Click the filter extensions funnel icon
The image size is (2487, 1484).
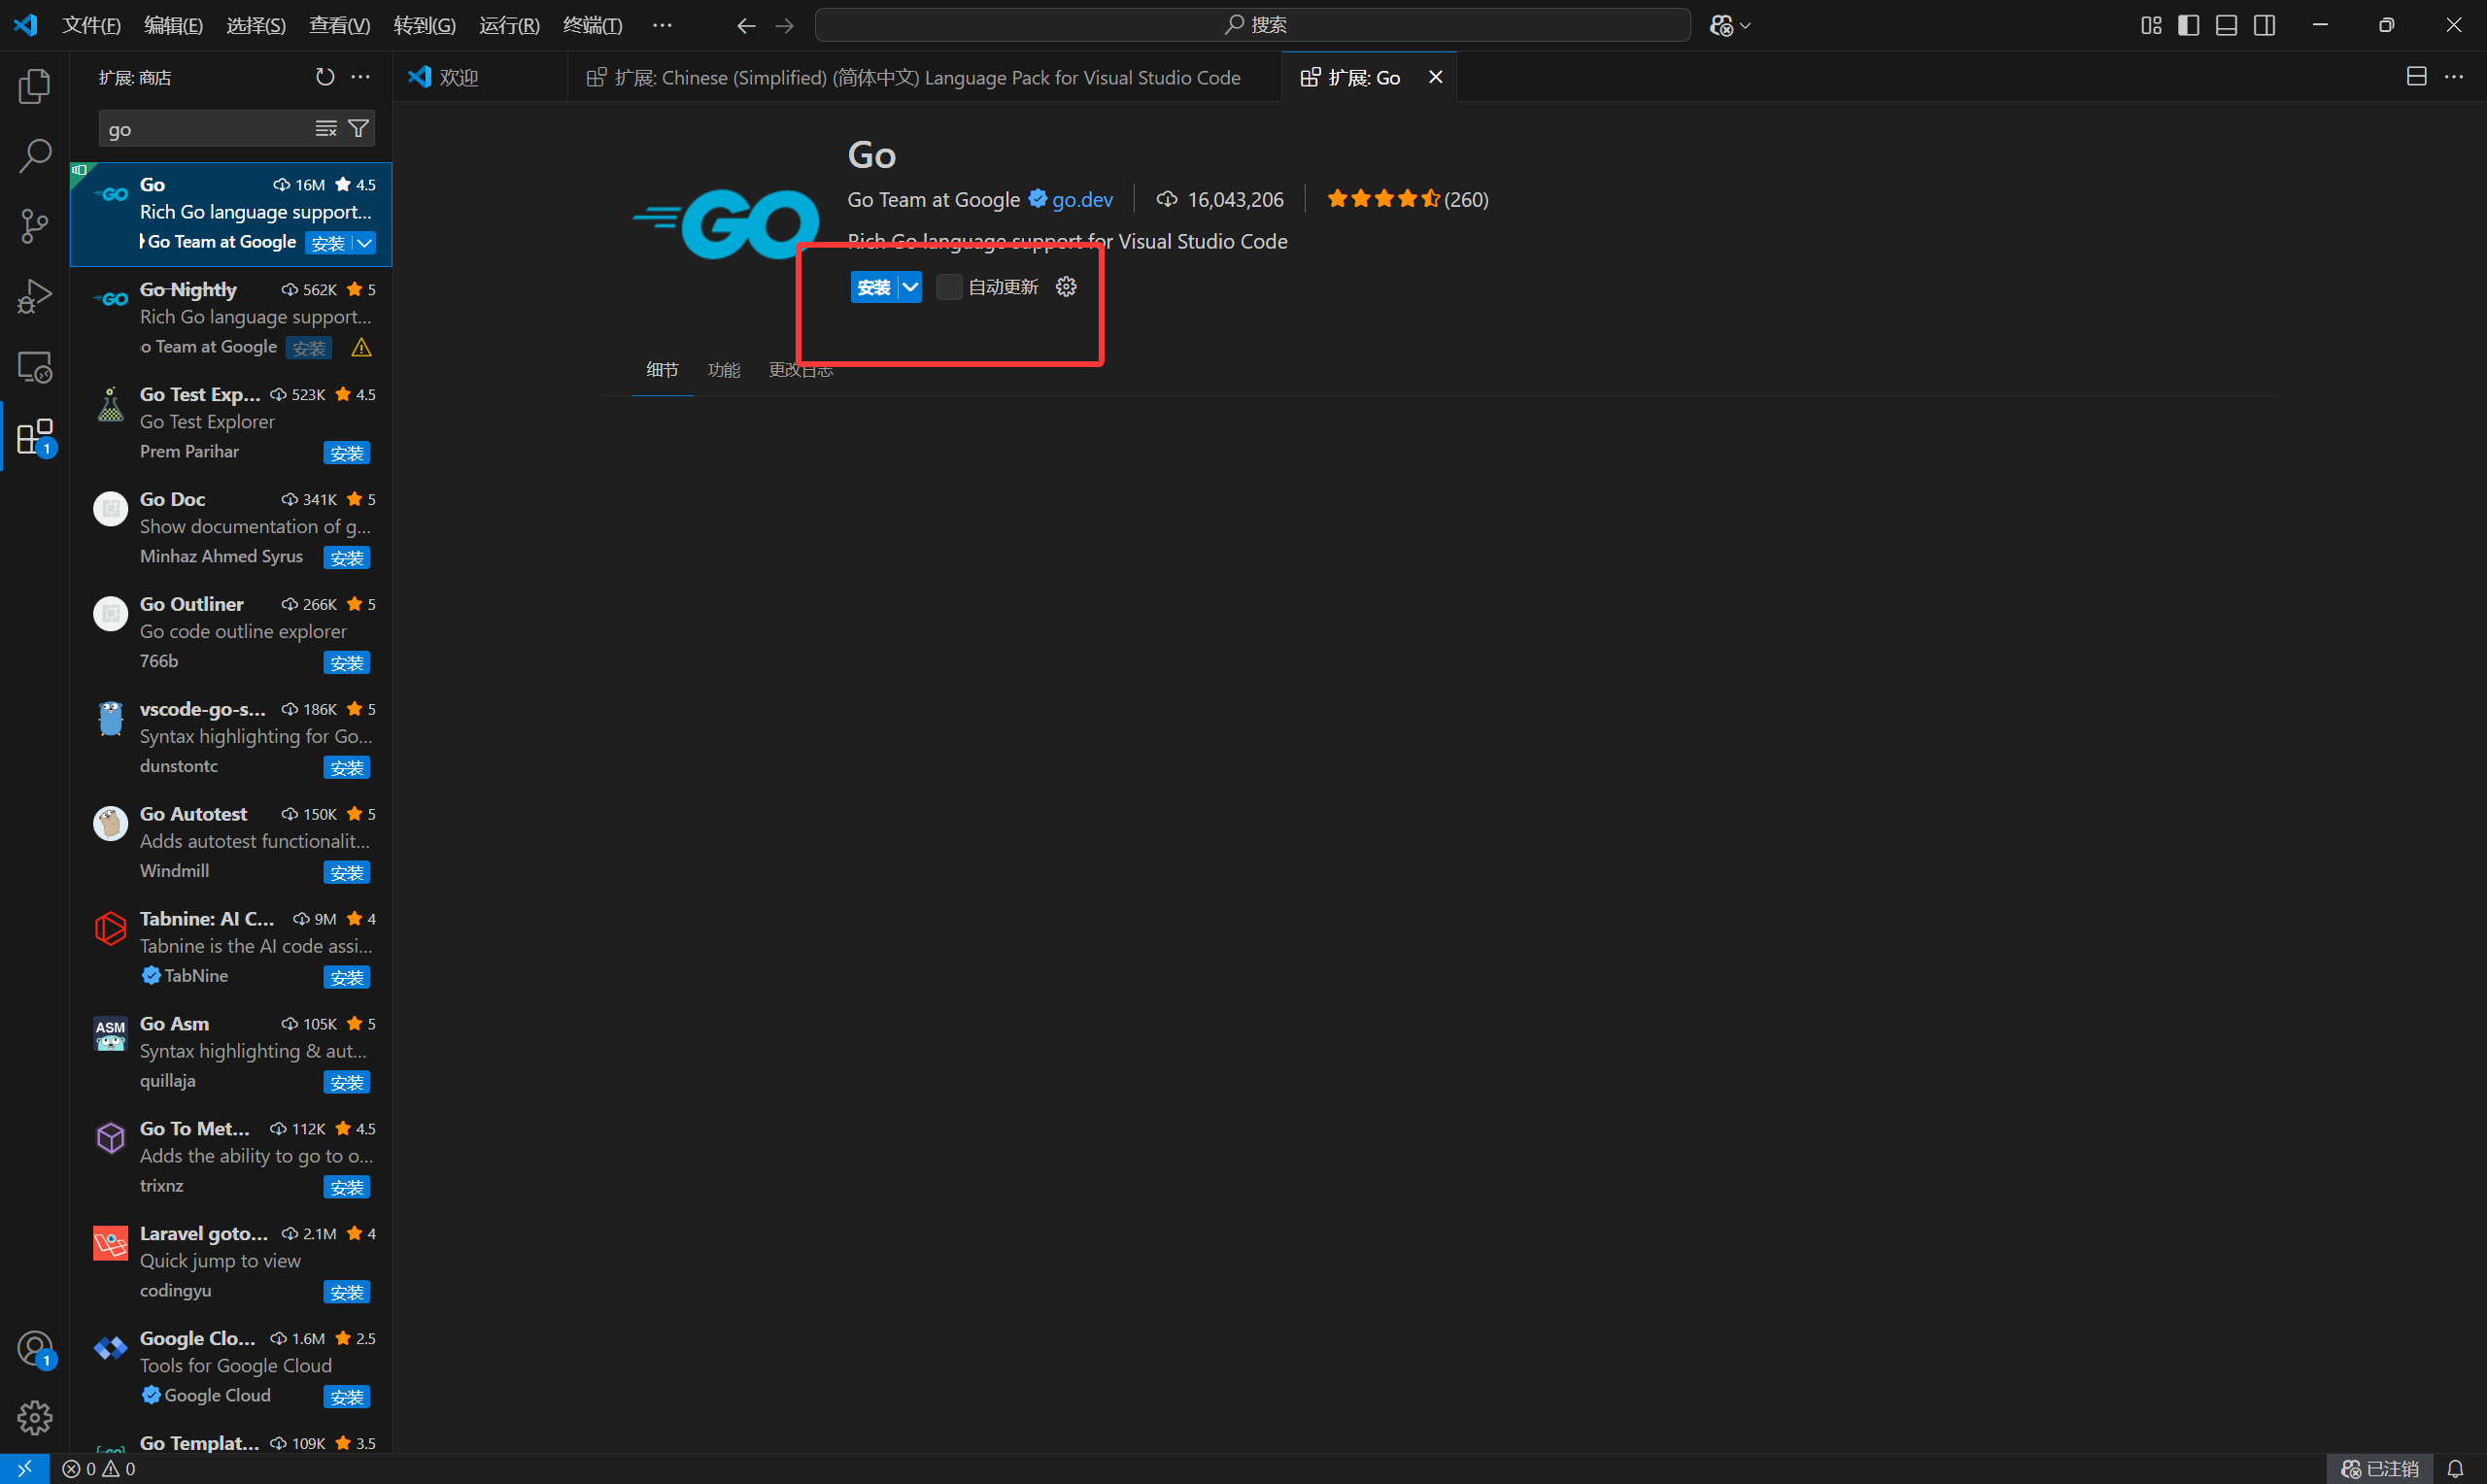point(358,128)
